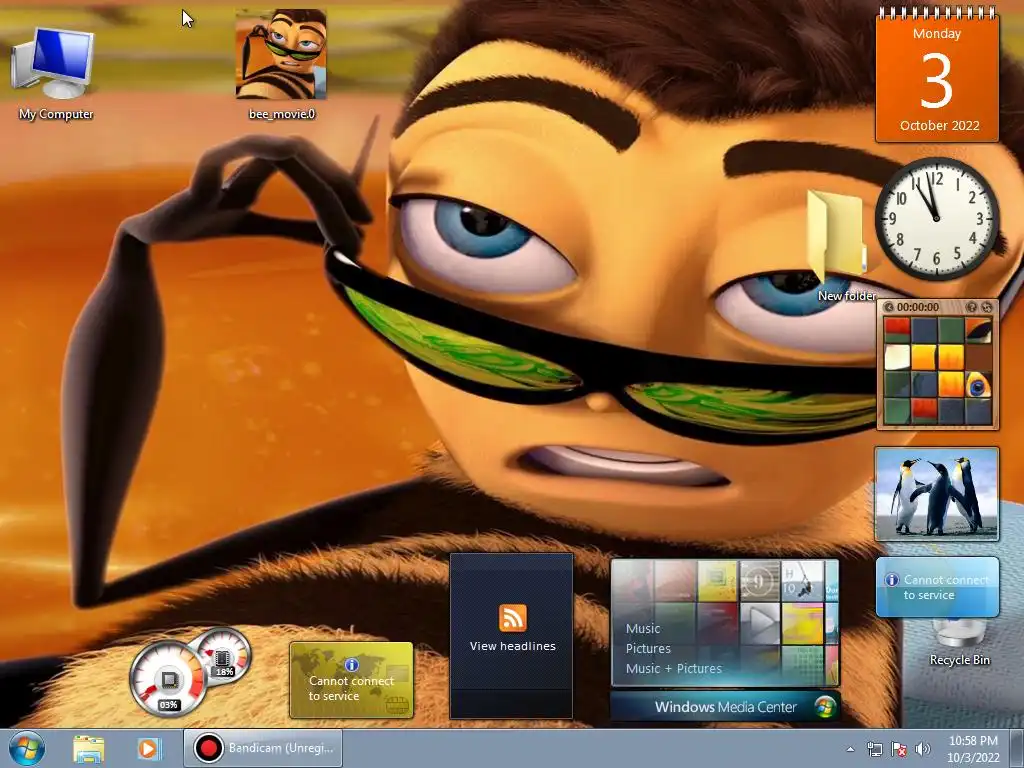
Task: Show the puzzle picture hint button
Action: pos(972,307)
